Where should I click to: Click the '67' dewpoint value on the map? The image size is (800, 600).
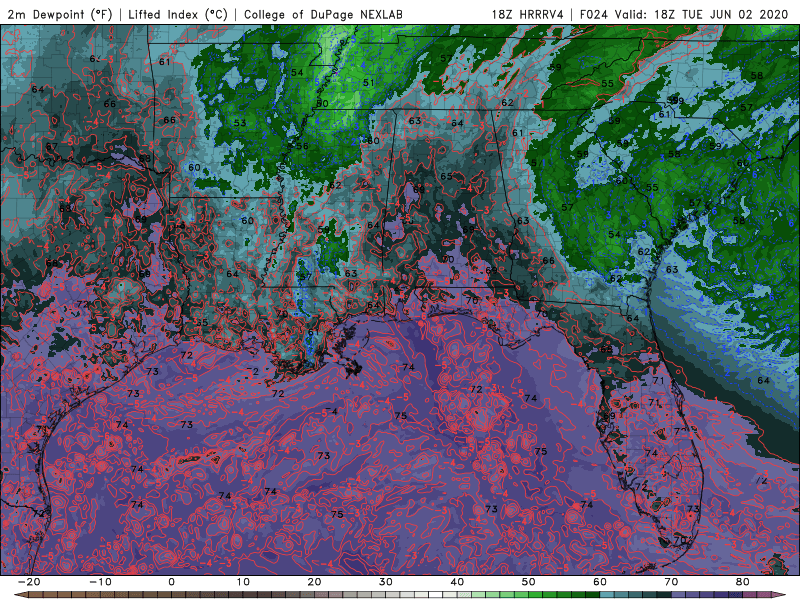[51, 146]
